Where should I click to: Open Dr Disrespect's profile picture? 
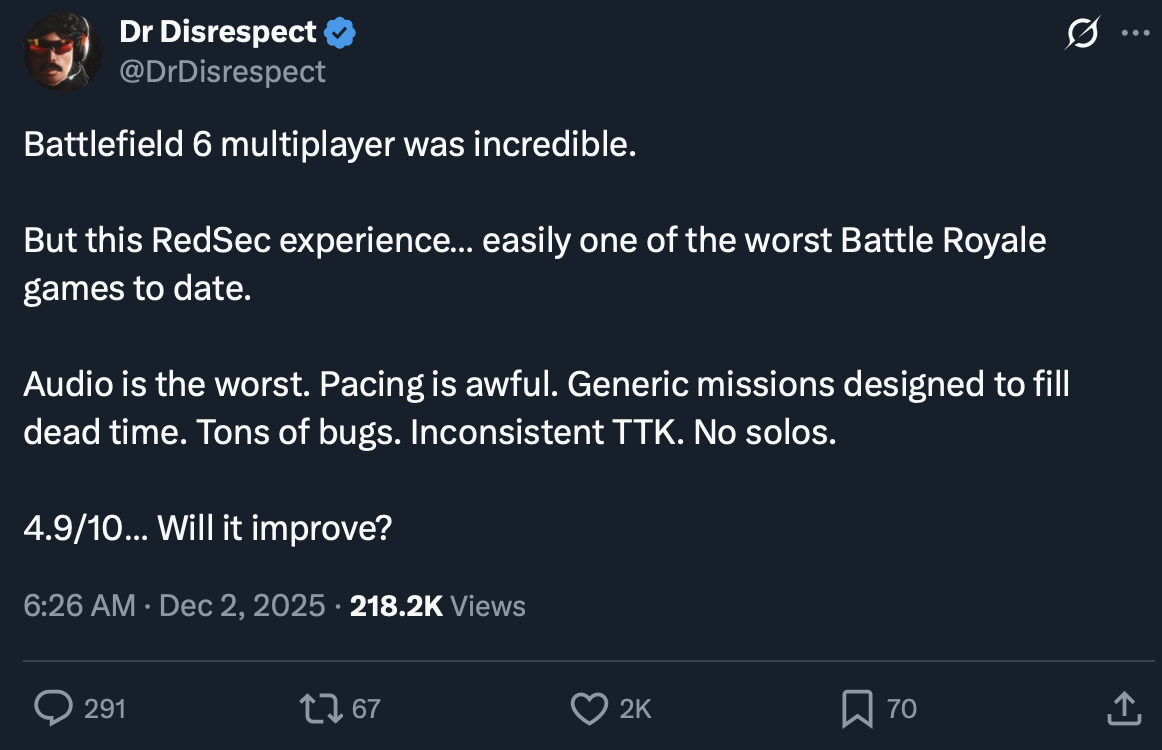coord(63,50)
